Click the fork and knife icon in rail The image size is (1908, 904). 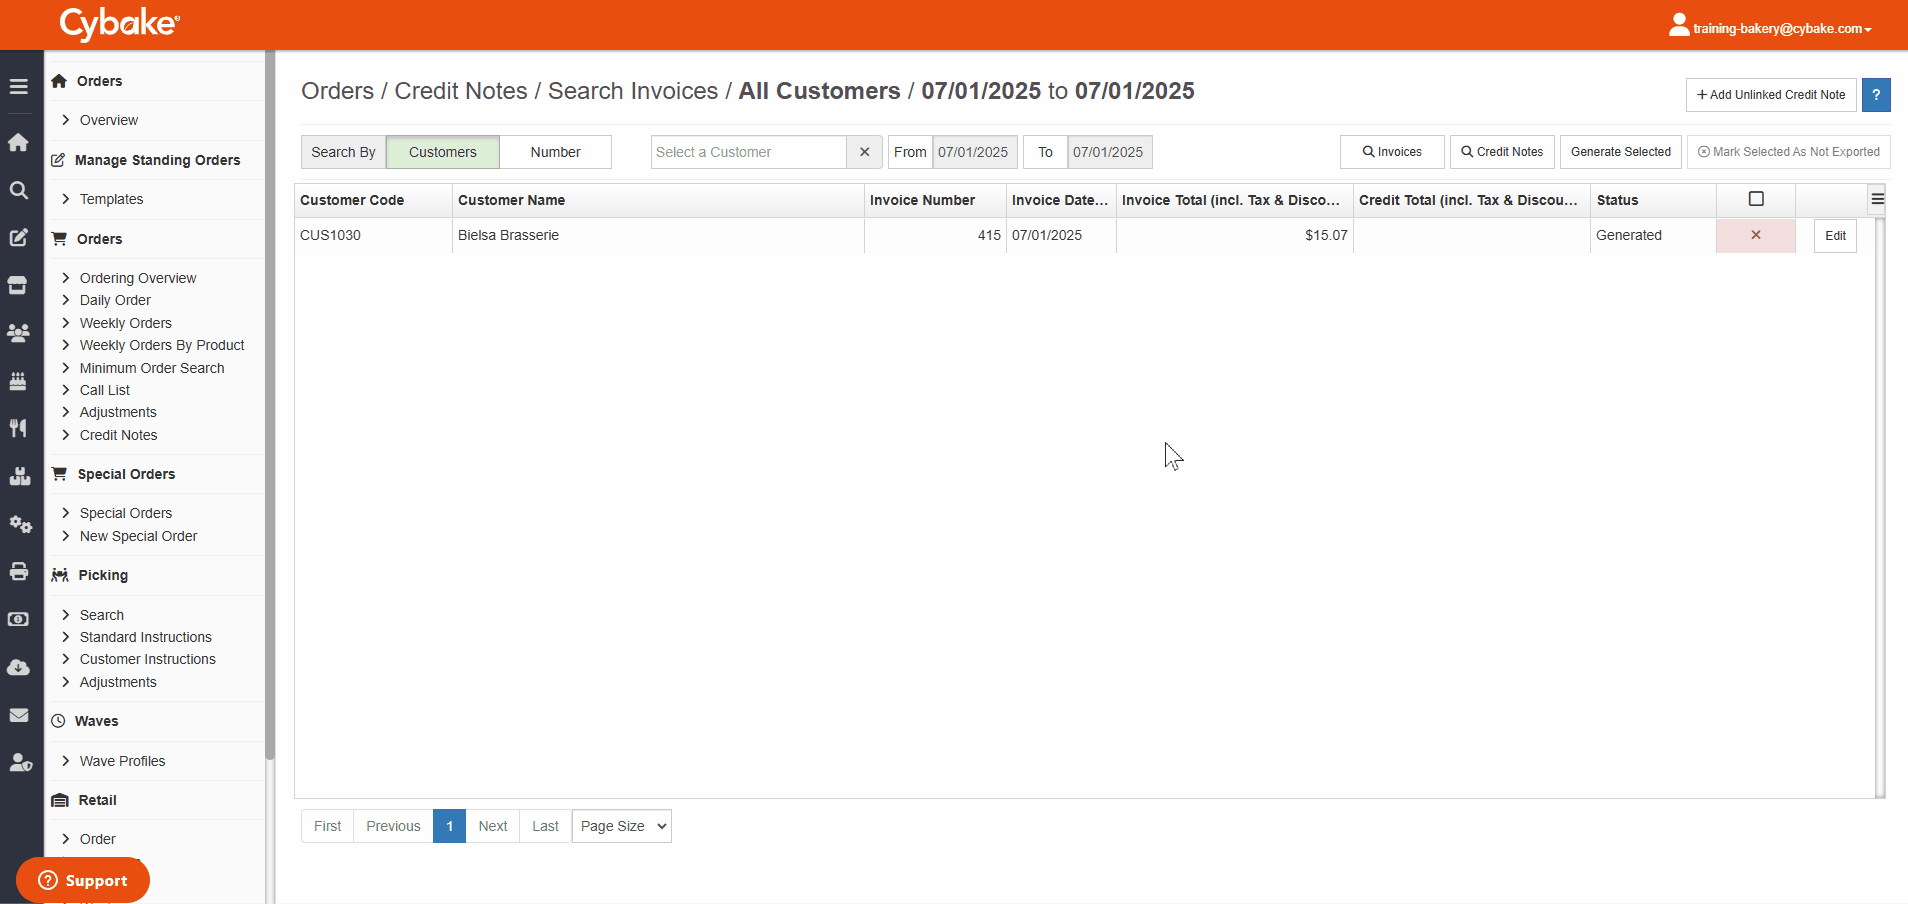click(18, 428)
